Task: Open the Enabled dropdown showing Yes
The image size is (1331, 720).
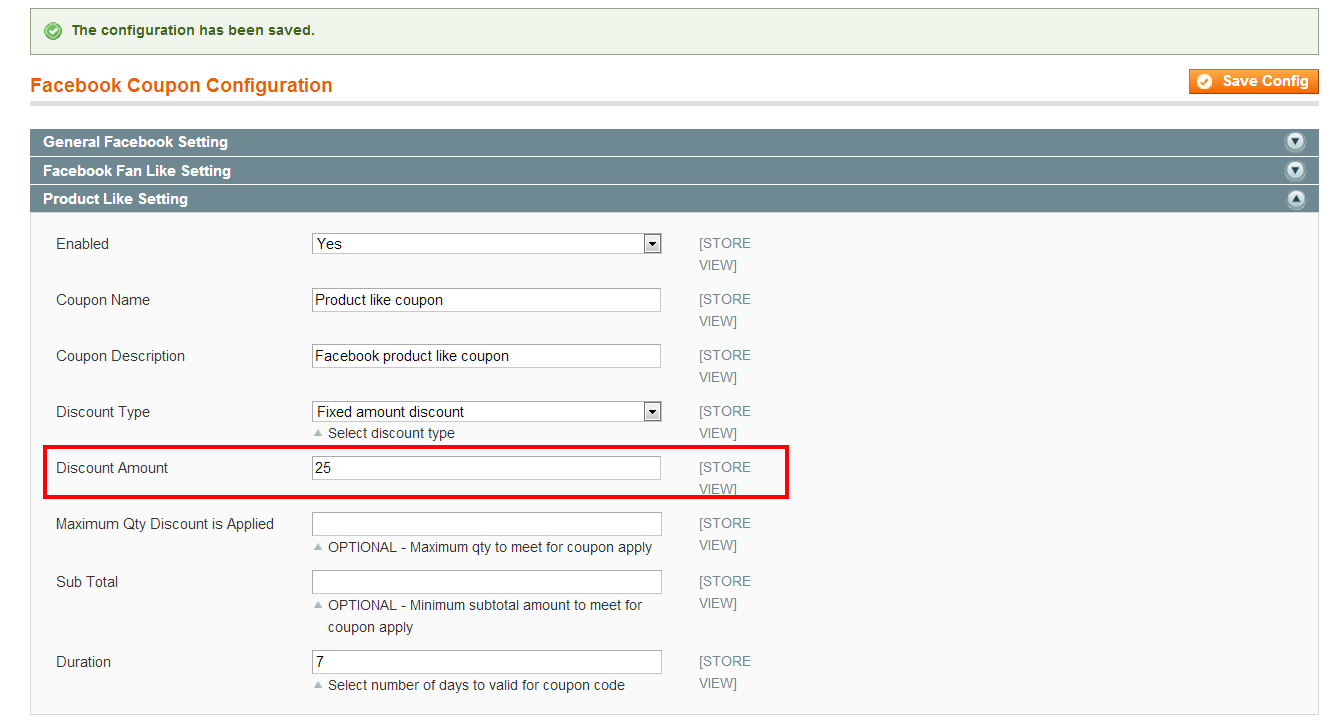Action: [x=487, y=243]
